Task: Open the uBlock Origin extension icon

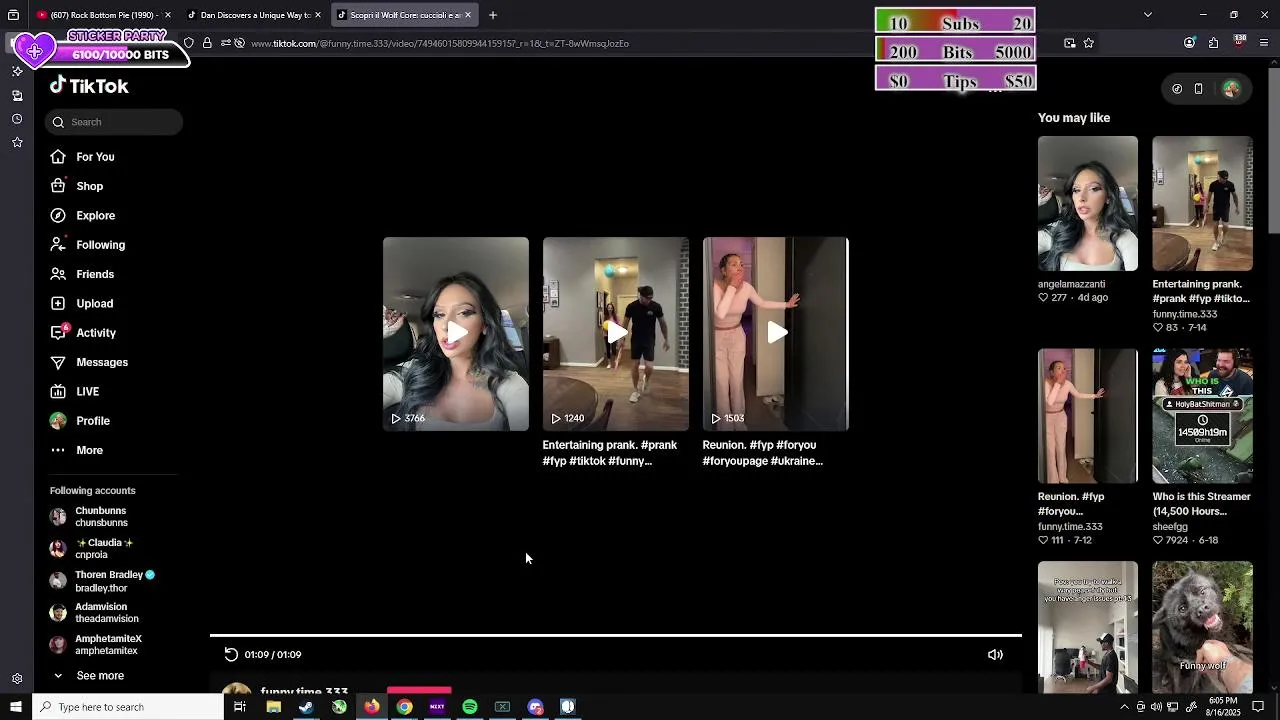Action: coord(1240,43)
